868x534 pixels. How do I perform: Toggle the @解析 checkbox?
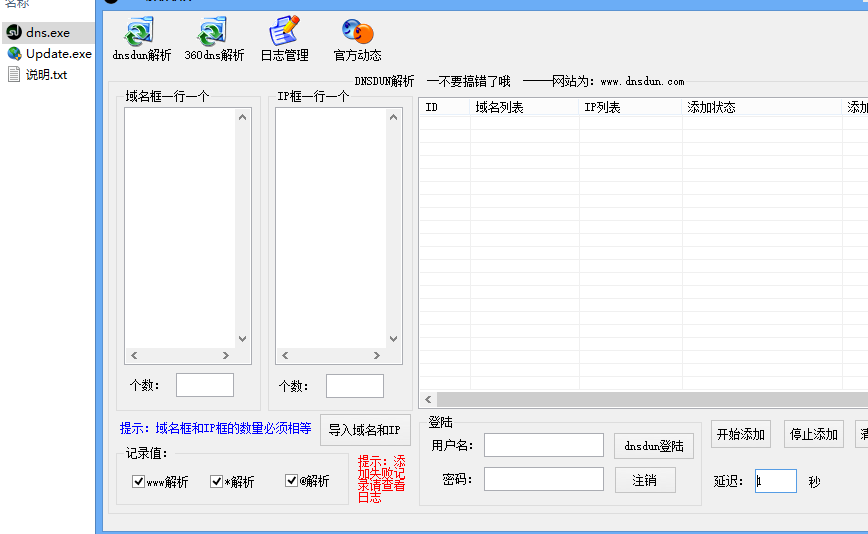coord(292,482)
